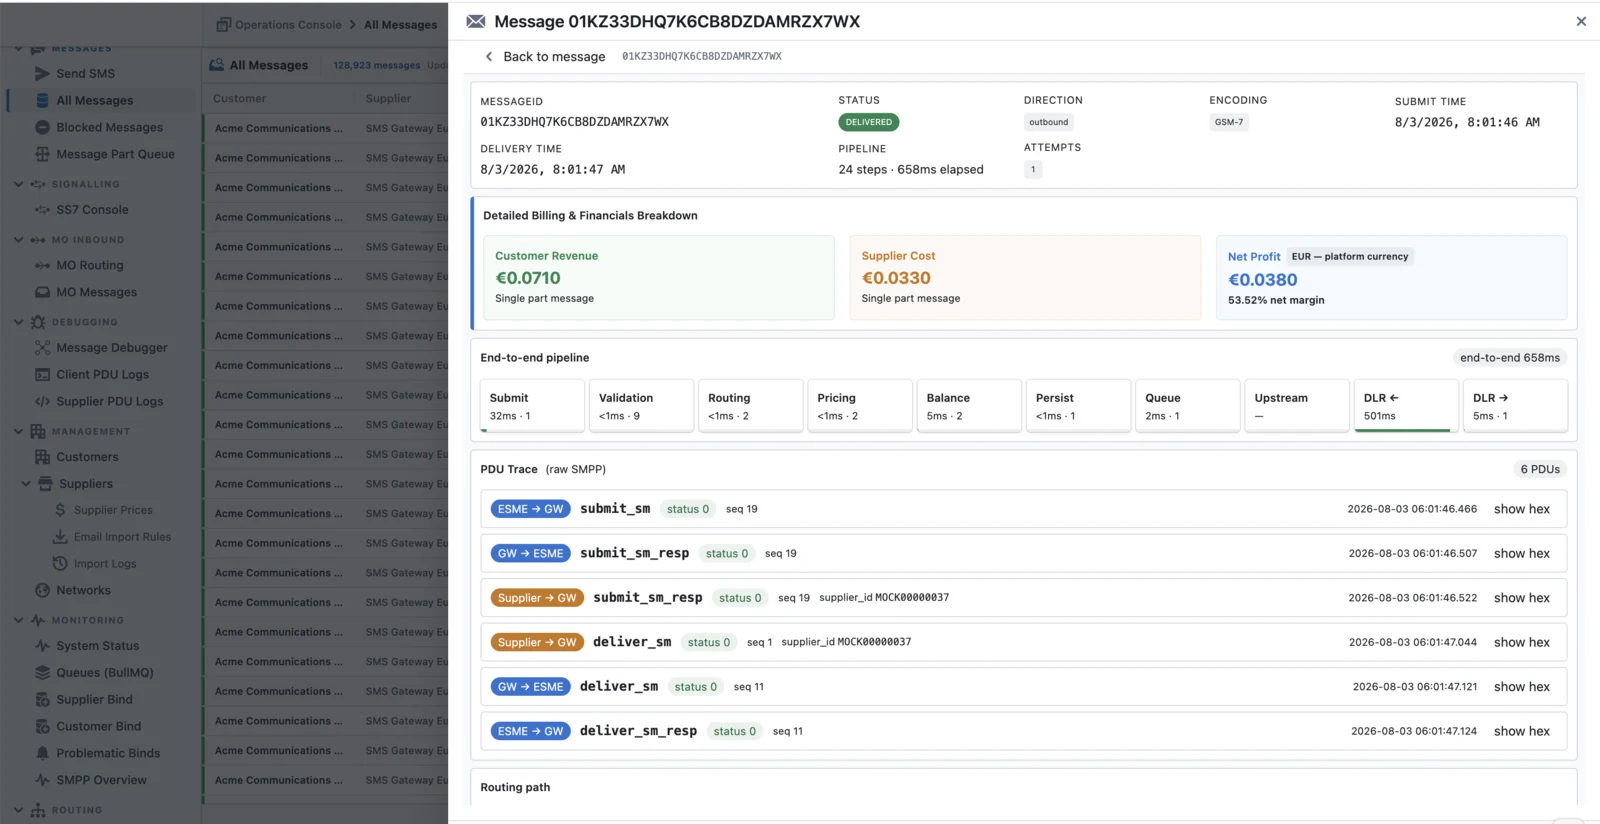The height and width of the screenshot is (824, 1600).
Task: Collapse the Management section
Action: click(x=18, y=431)
